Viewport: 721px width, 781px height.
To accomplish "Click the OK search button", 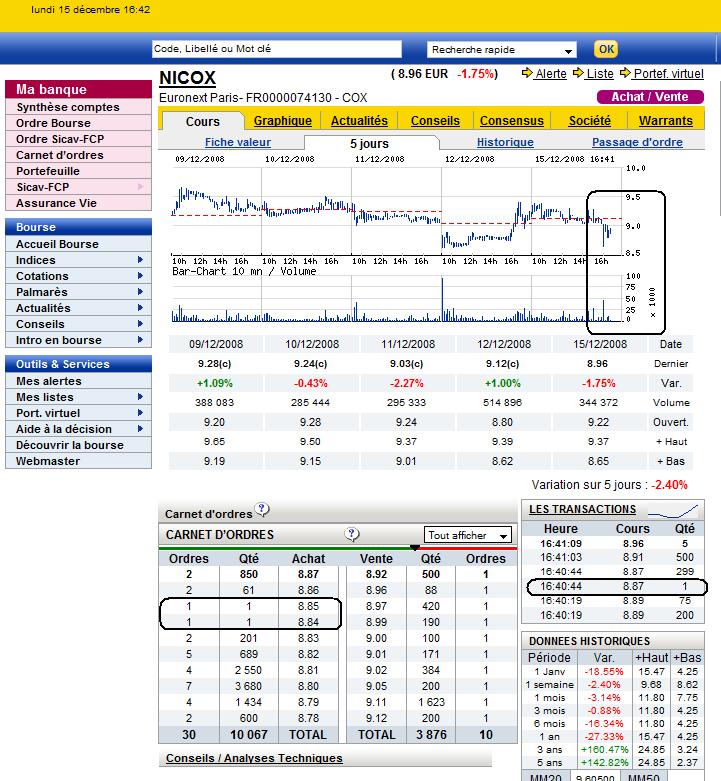I will coord(606,49).
